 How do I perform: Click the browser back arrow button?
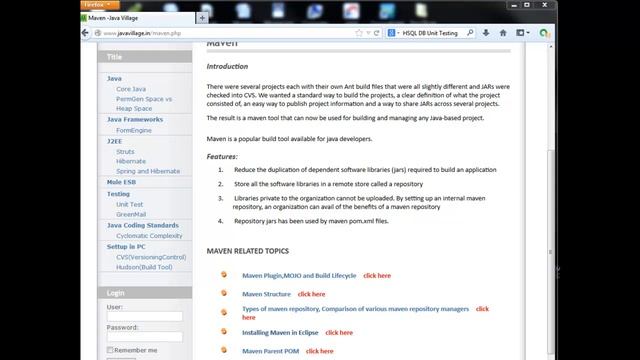click(x=85, y=33)
